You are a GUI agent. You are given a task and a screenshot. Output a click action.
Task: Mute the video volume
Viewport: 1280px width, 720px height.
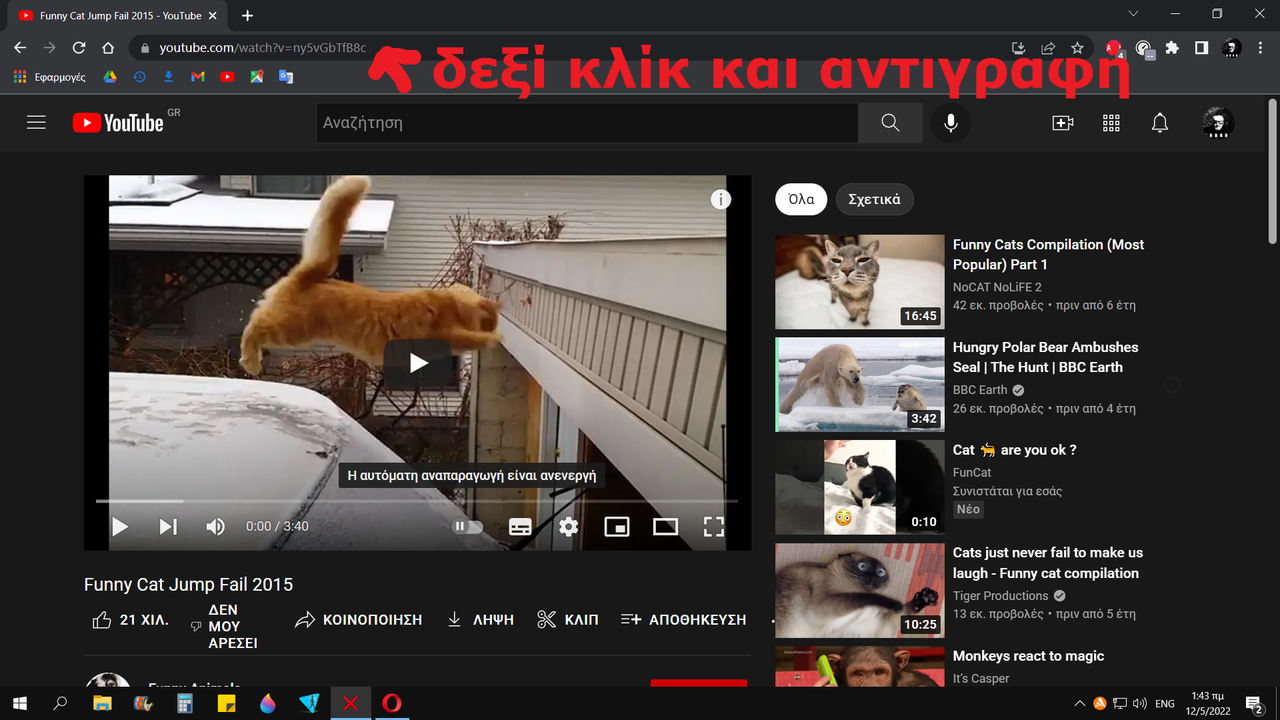[x=215, y=527]
